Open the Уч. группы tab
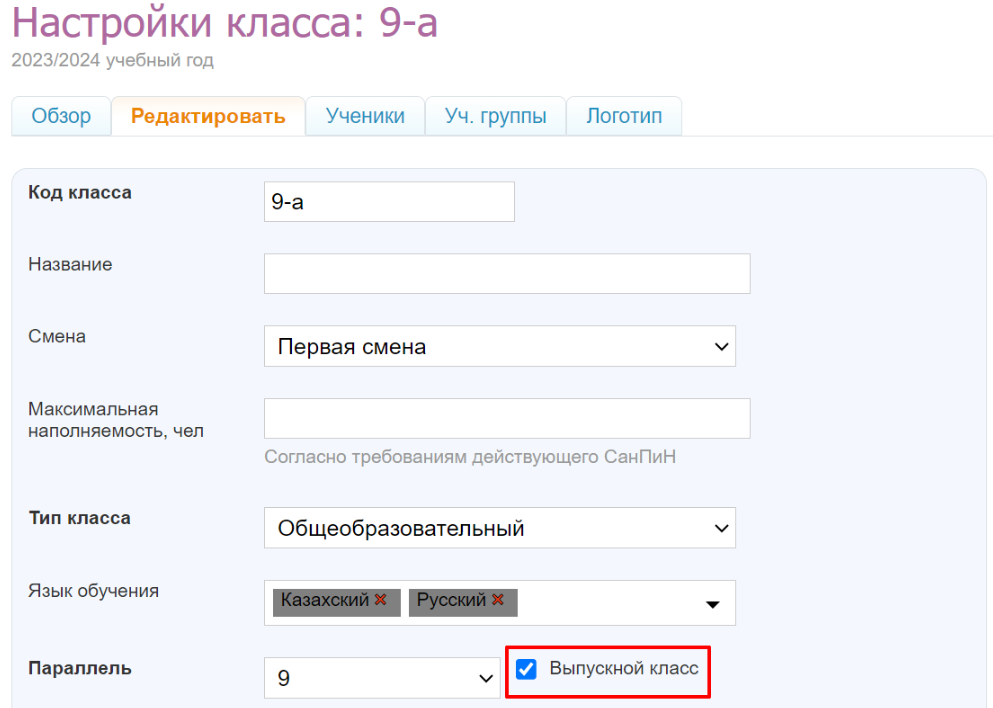 (495, 116)
